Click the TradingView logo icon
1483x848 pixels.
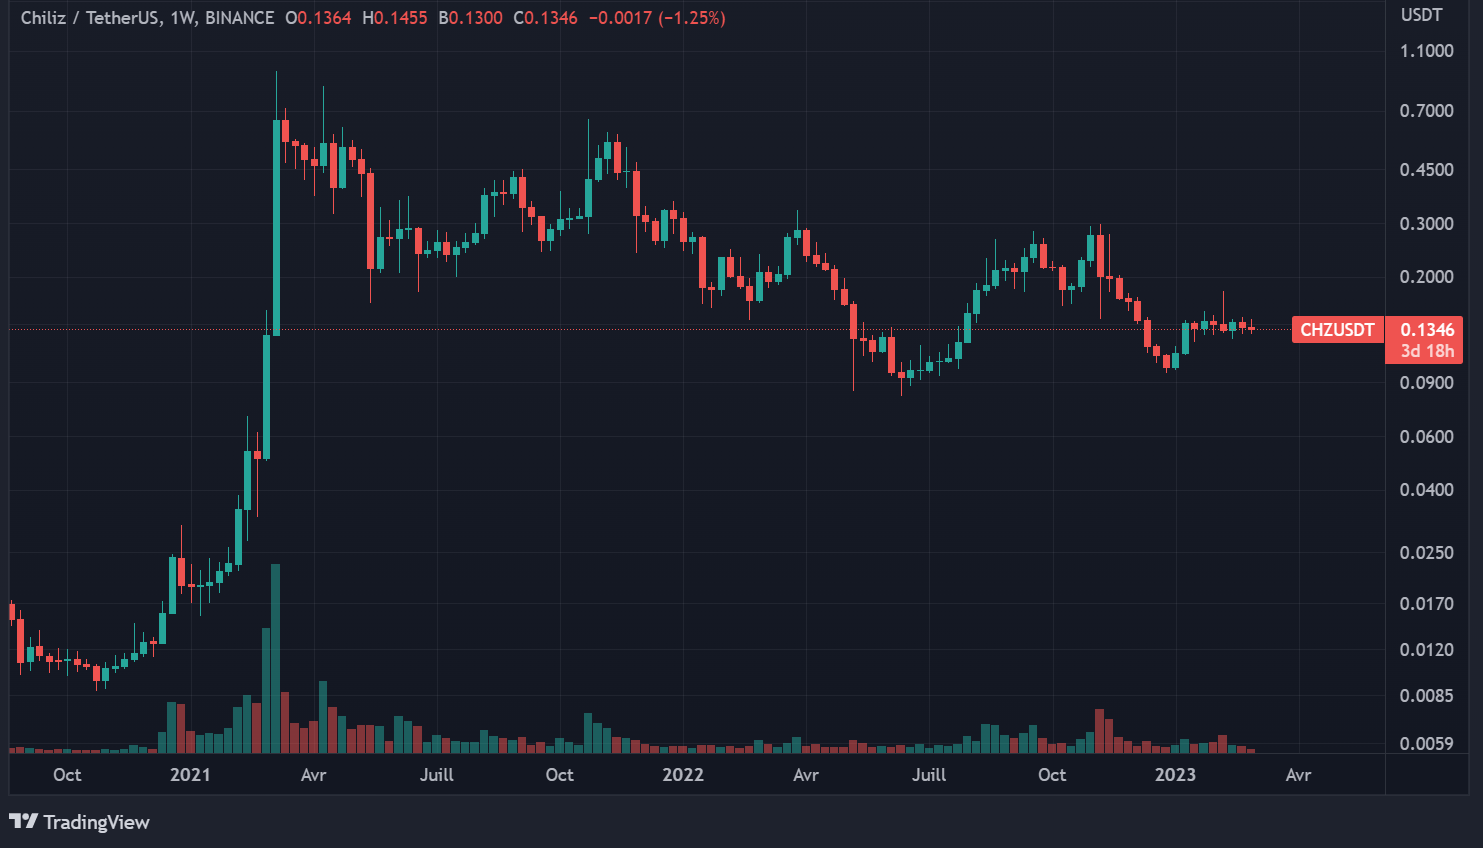click(23, 822)
